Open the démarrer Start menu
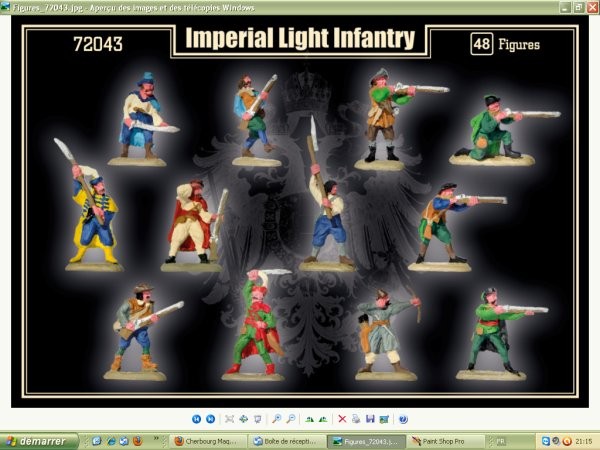 [38, 441]
